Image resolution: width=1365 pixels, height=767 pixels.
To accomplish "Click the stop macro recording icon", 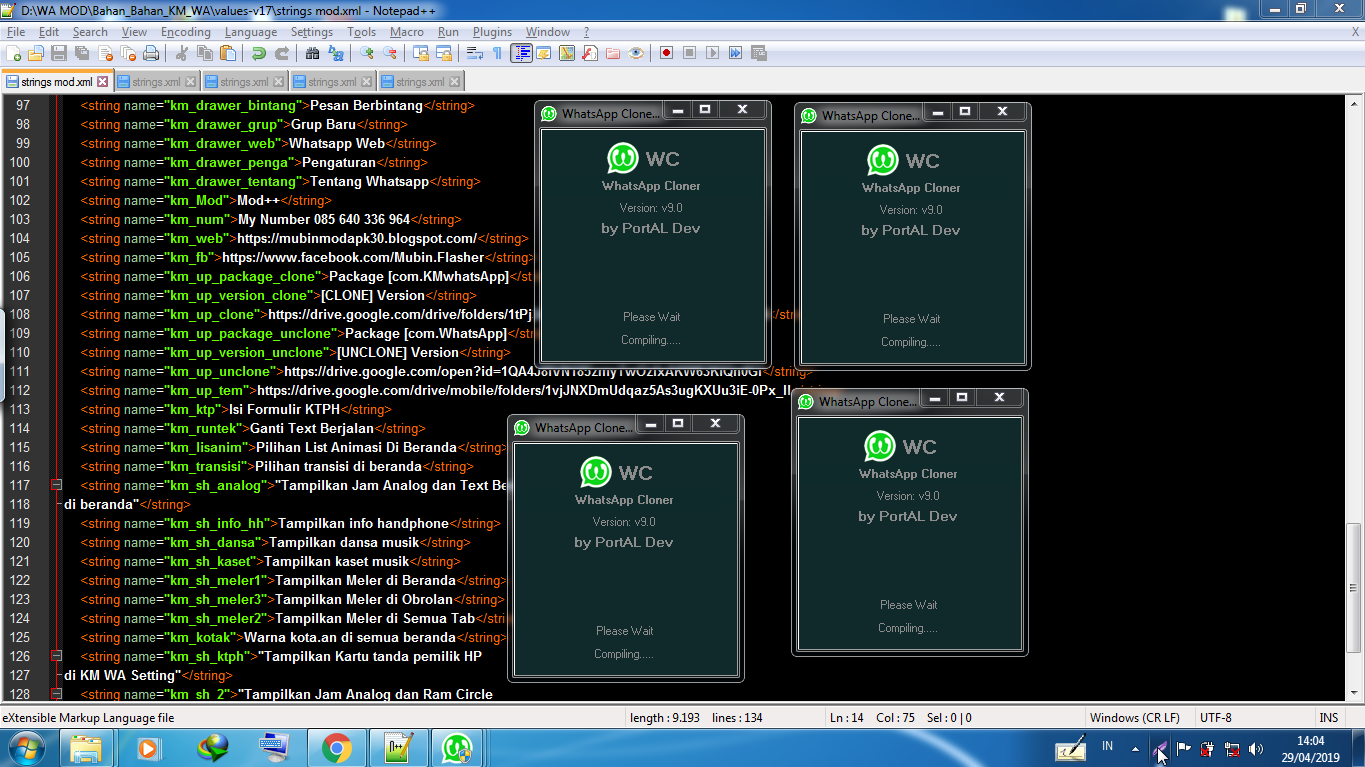I will [x=690, y=53].
